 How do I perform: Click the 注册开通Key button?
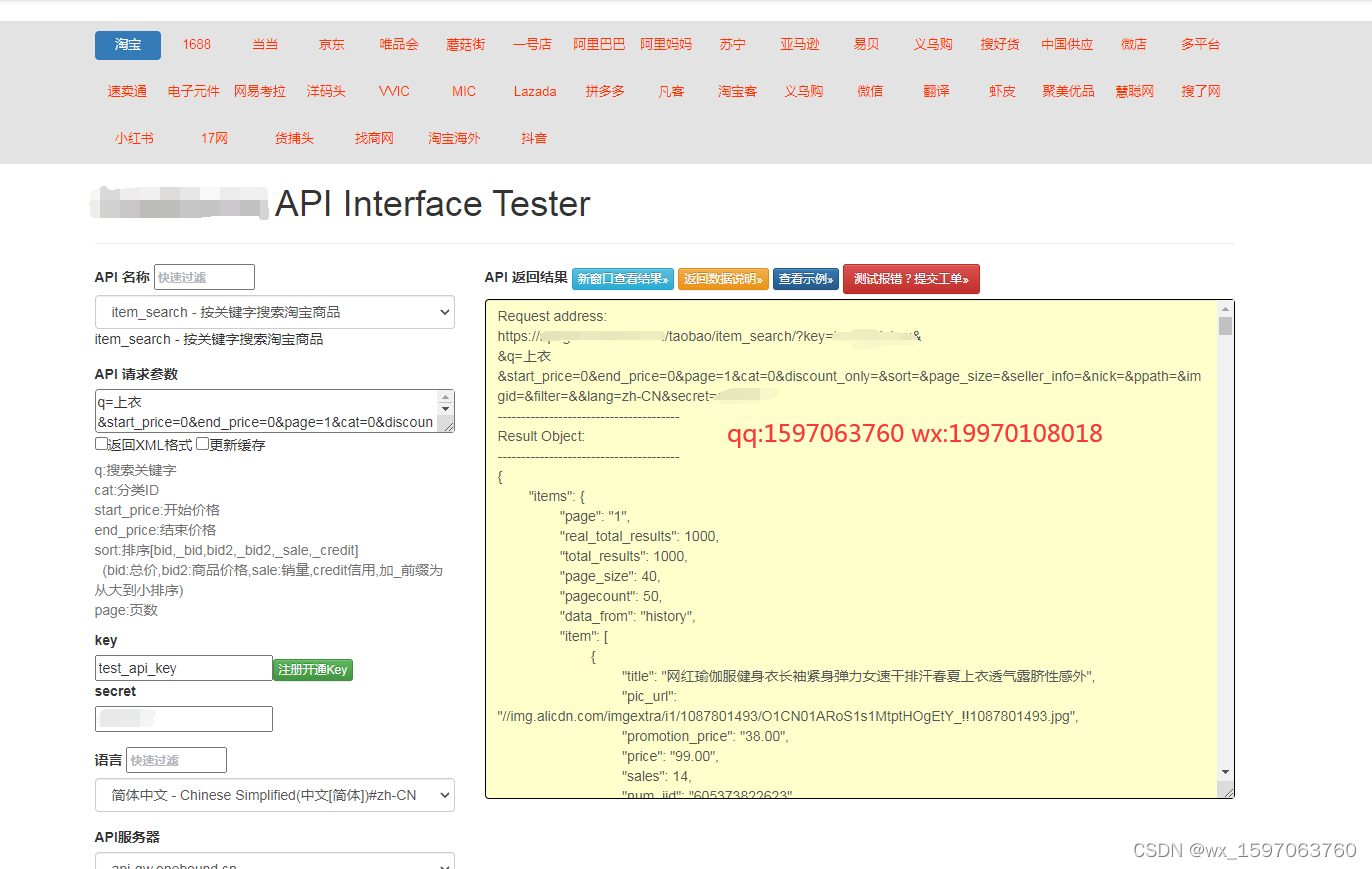coord(313,669)
